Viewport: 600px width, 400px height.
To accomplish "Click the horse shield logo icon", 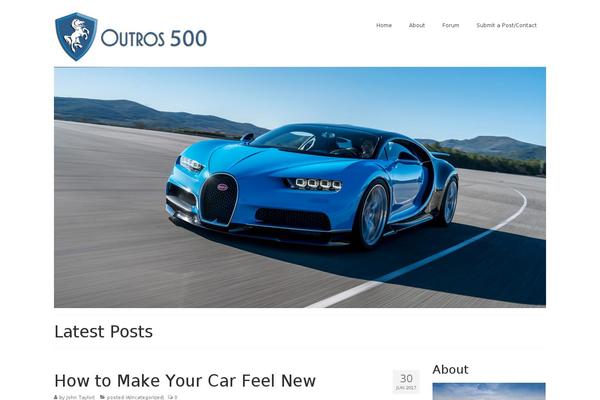I will 76,36.
